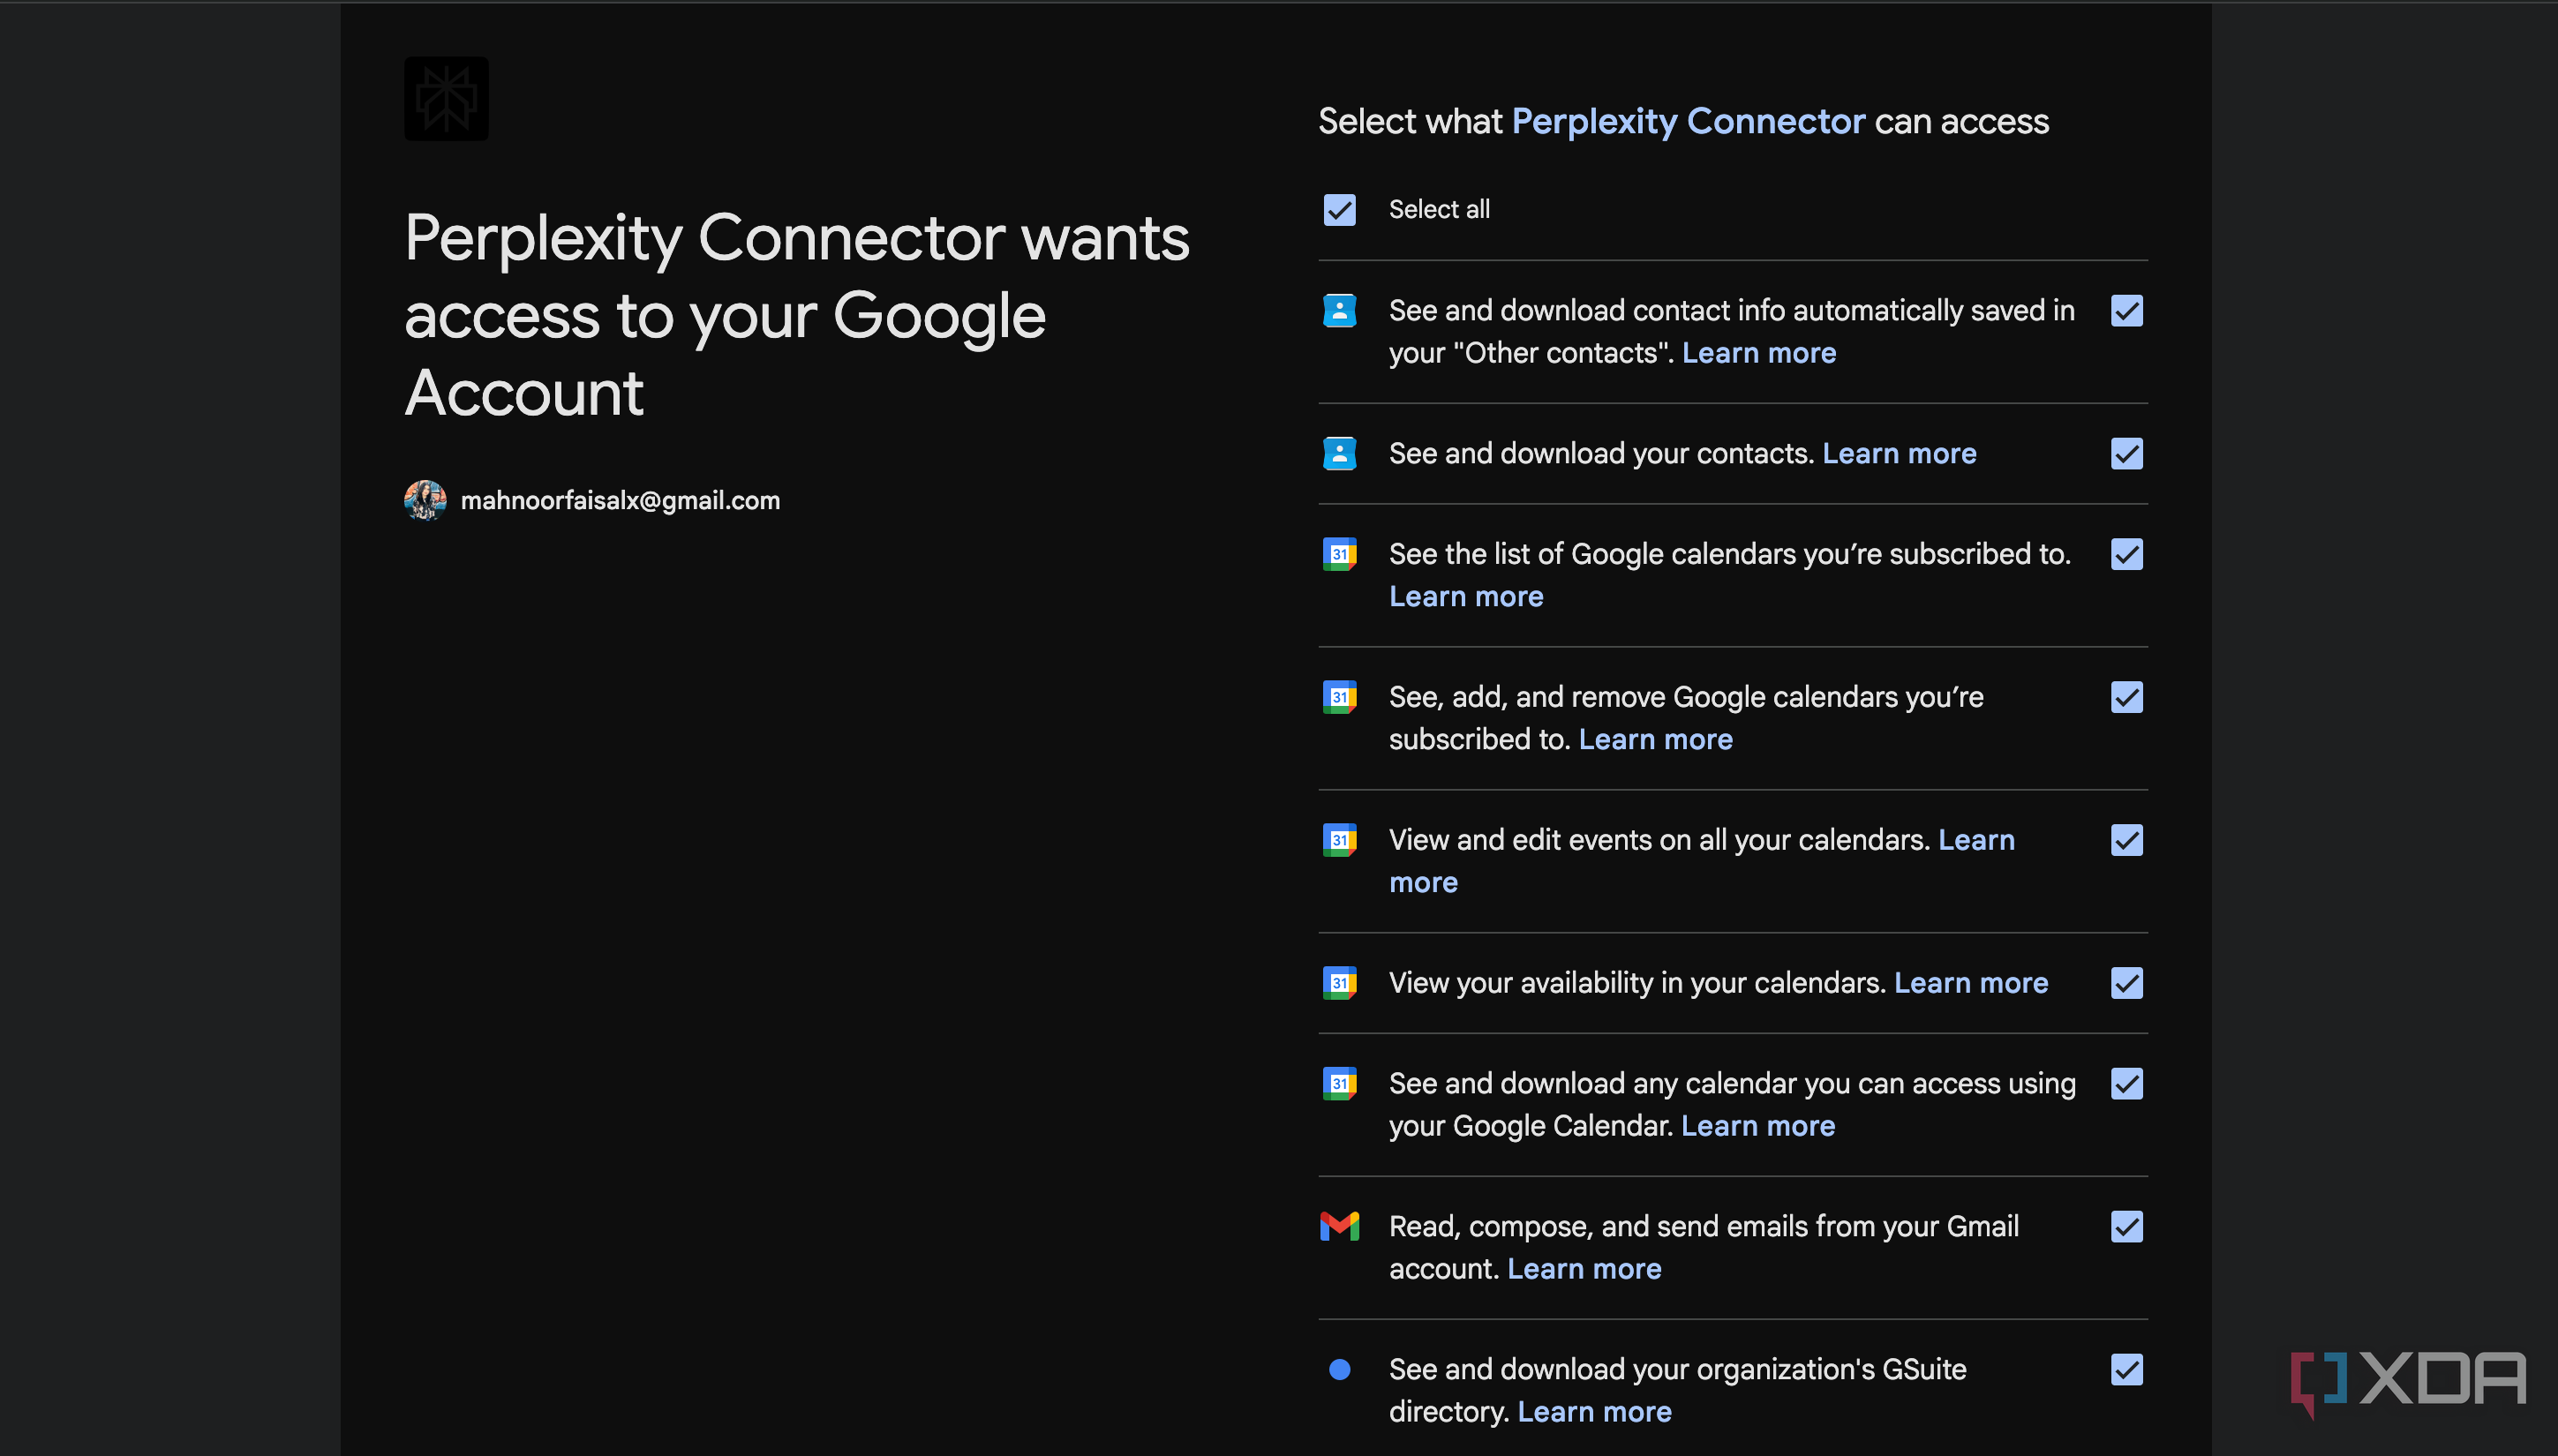Uncheck "View and edit events" checkbox
This screenshot has width=2558, height=1456.
pos(2127,840)
